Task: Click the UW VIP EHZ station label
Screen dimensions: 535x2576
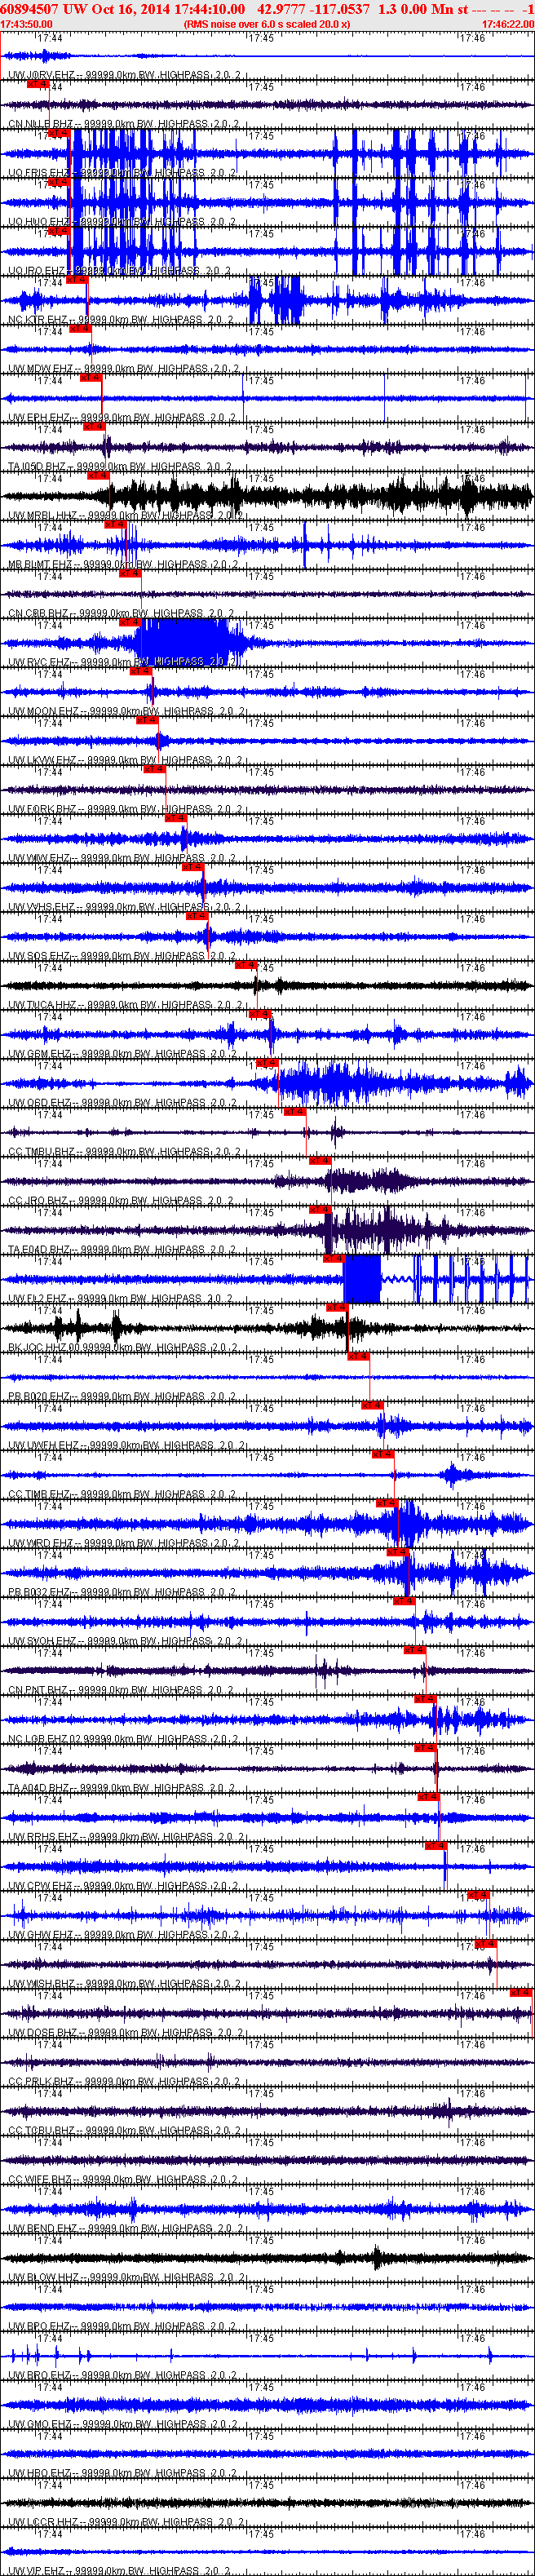Action: click(38, 2572)
